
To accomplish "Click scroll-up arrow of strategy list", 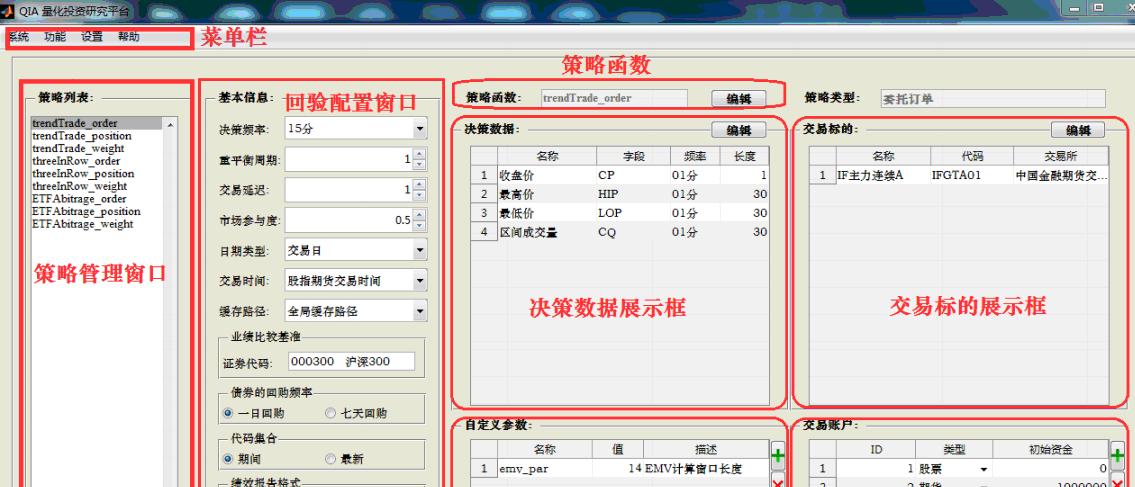I will coord(170,124).
